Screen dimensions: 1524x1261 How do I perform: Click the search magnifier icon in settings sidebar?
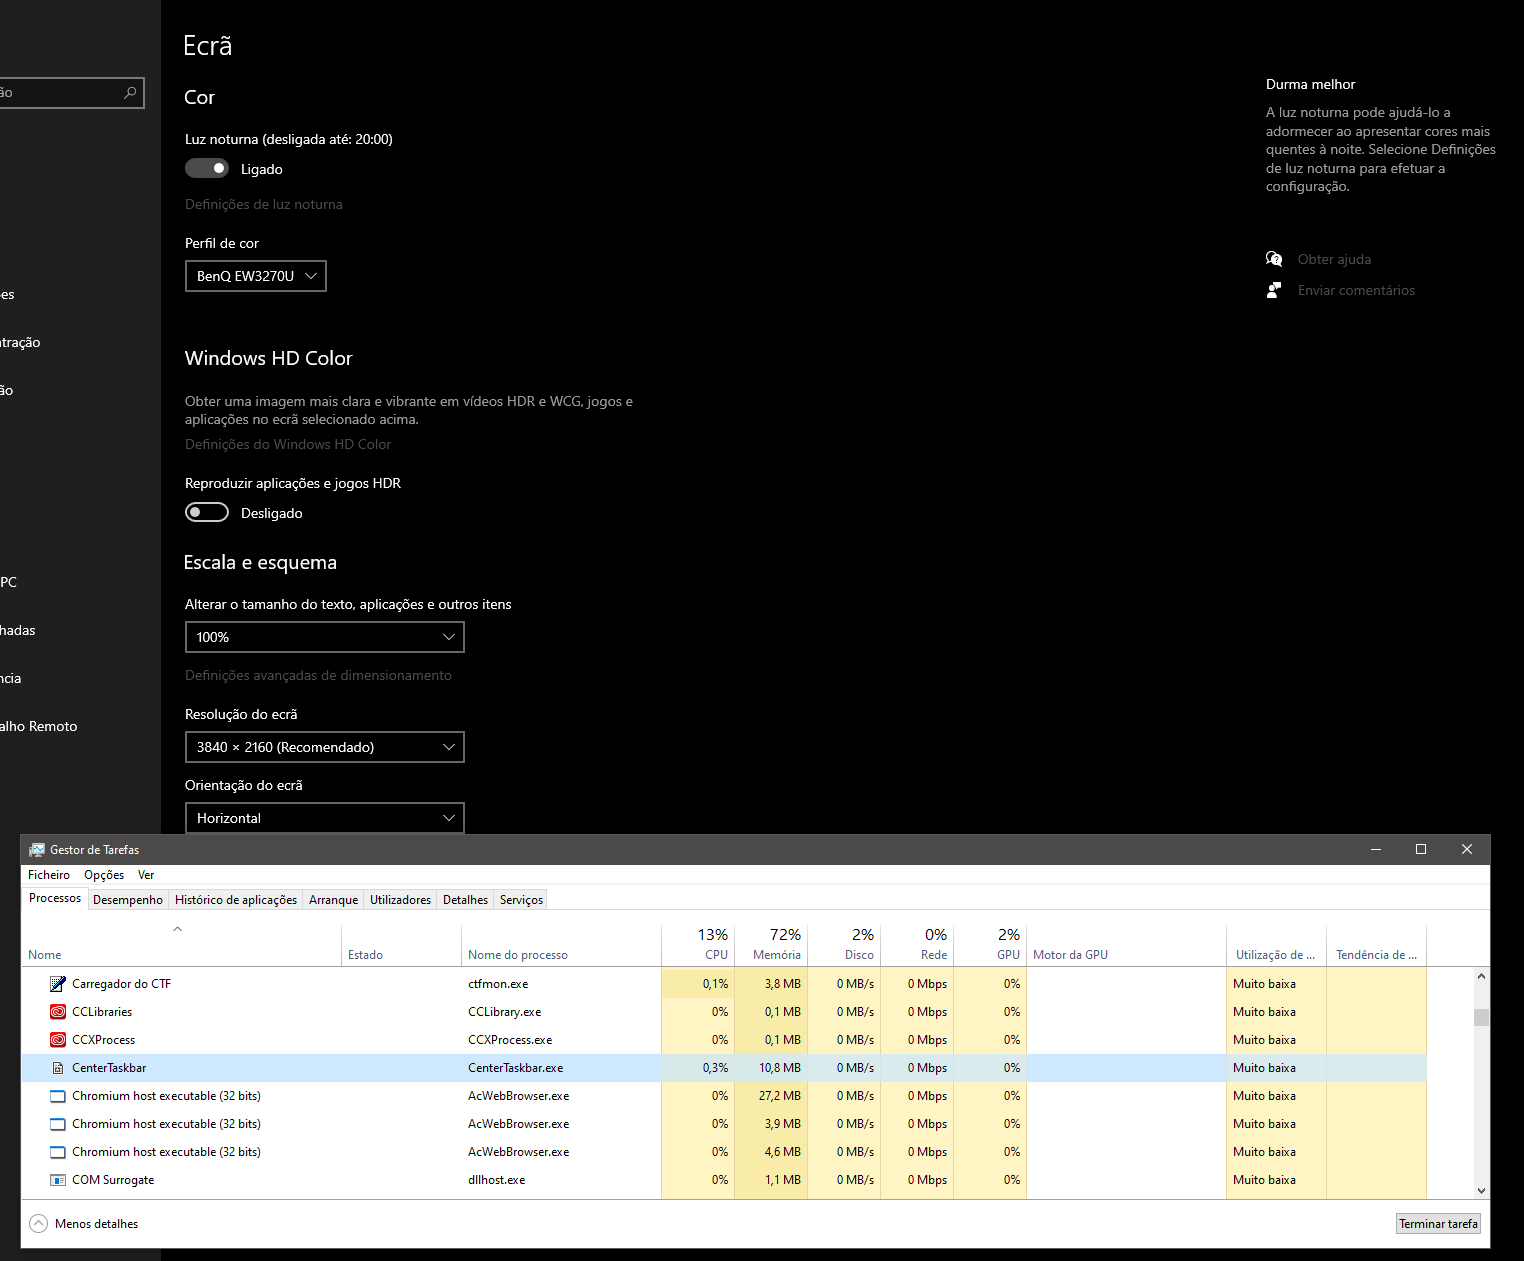click(x=130, y=92)
